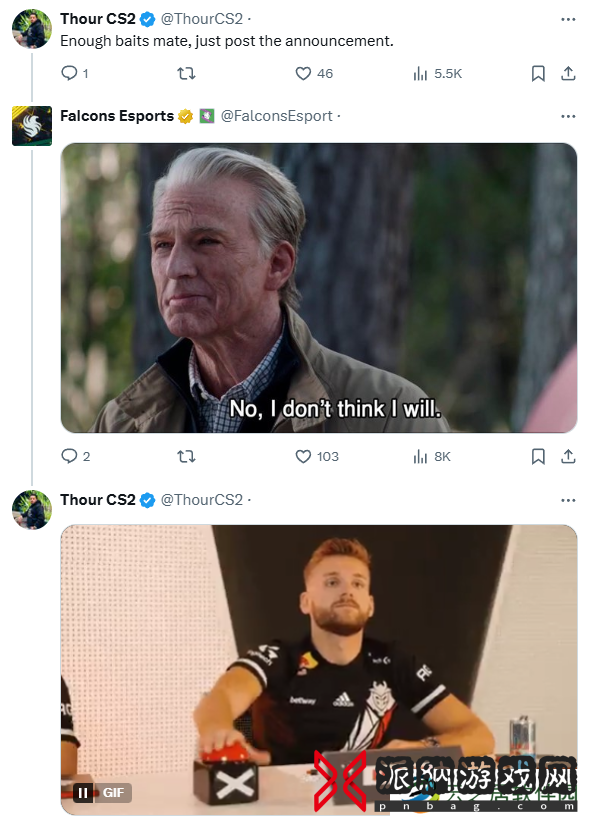Viewport: 590px width, 819px height.
Task: Reply to Thour CS2's first tweet
Action: (74, 73)
